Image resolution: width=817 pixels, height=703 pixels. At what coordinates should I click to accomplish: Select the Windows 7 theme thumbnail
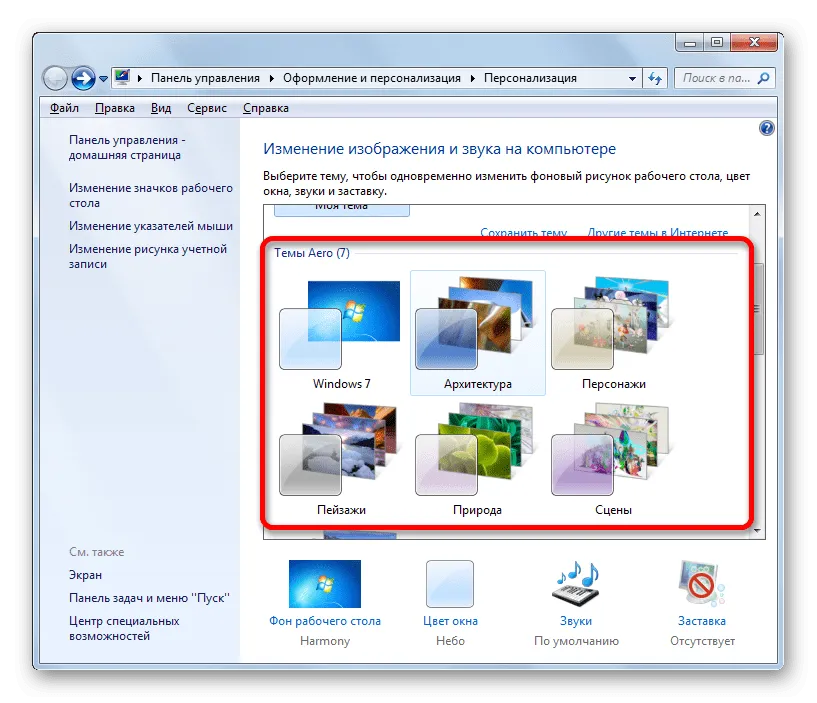tap(341, 334)
